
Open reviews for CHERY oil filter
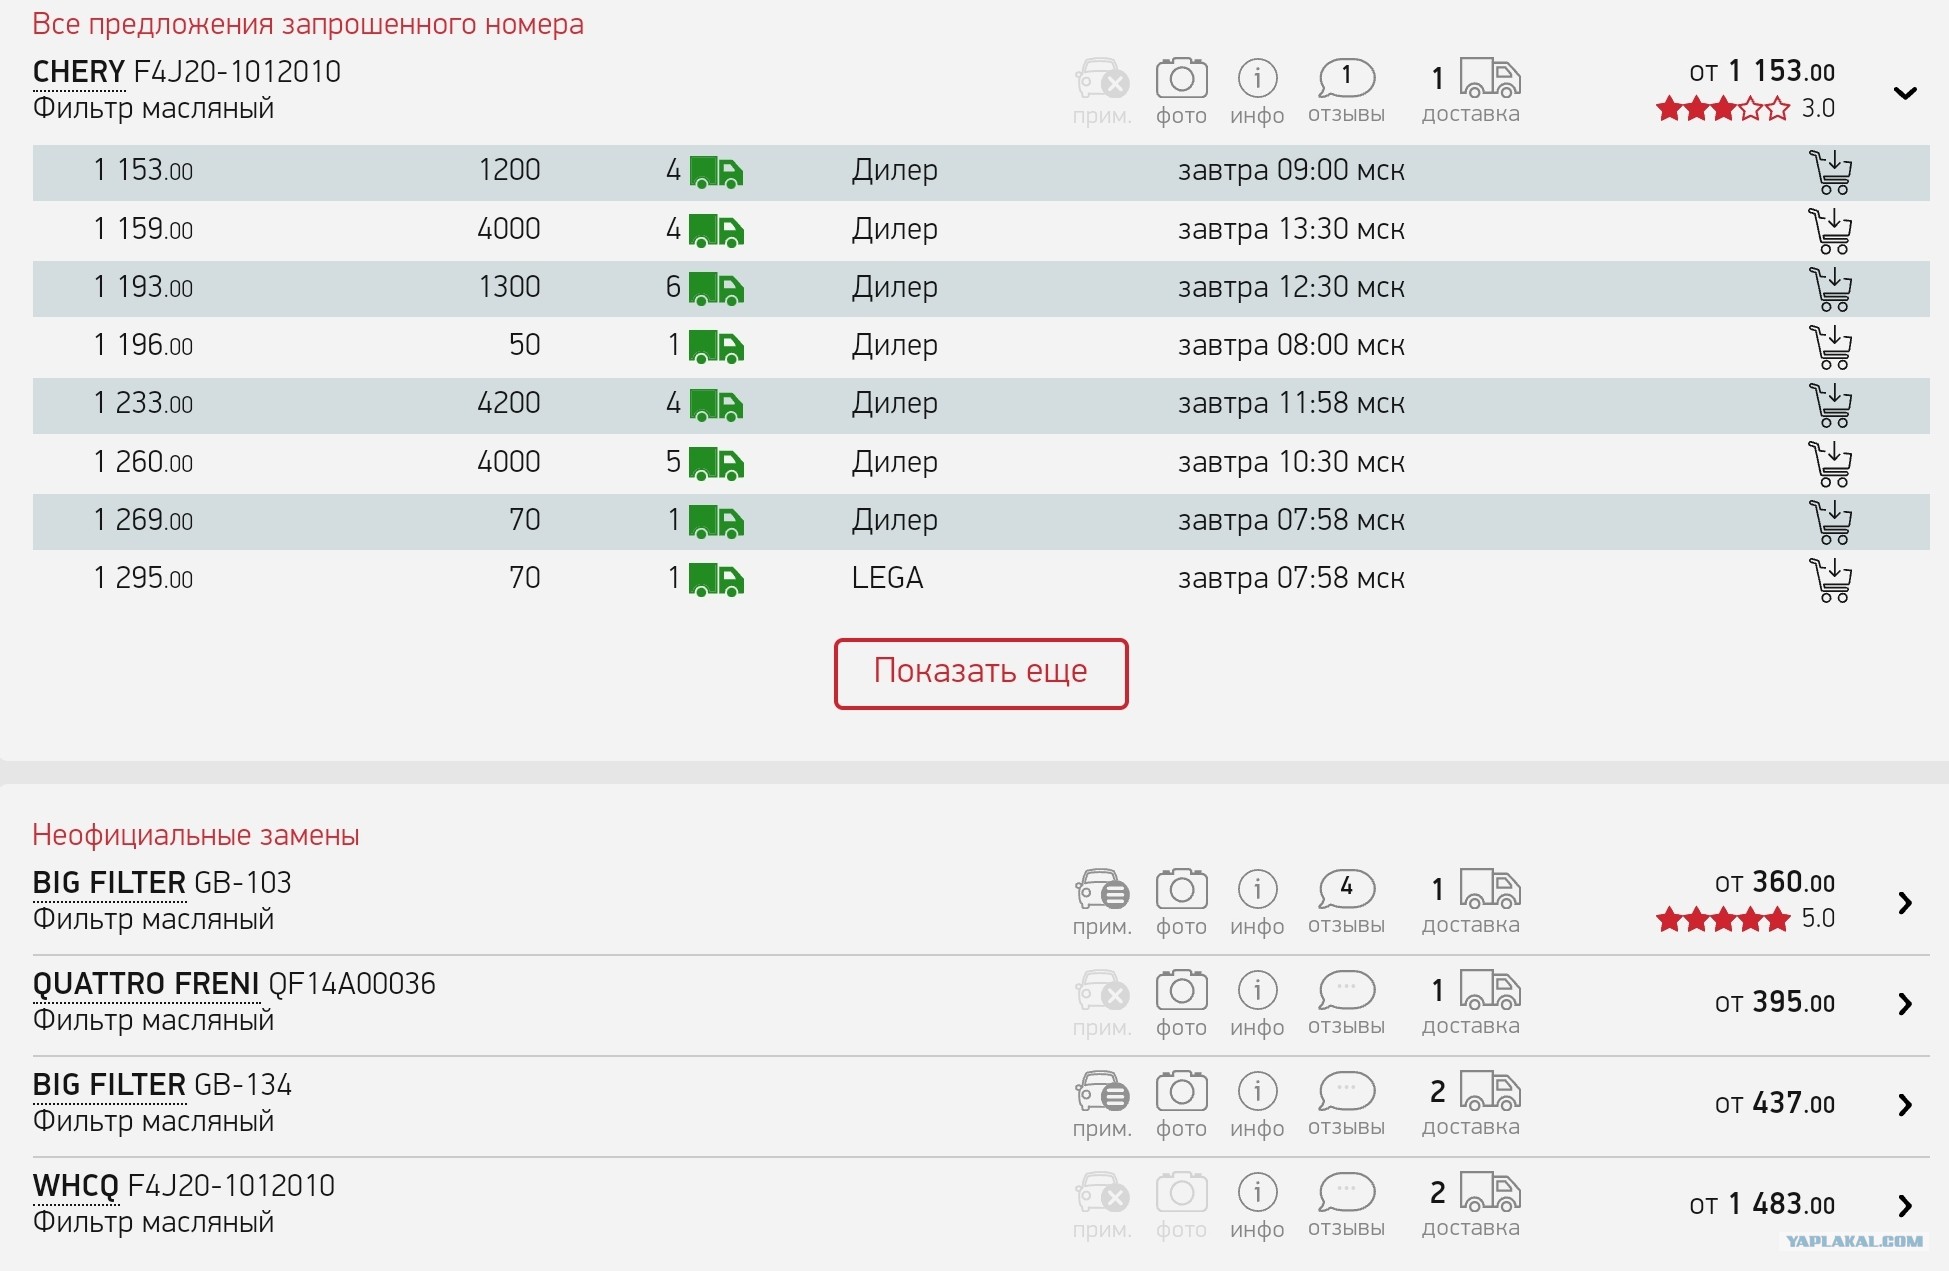[1346, 92]
